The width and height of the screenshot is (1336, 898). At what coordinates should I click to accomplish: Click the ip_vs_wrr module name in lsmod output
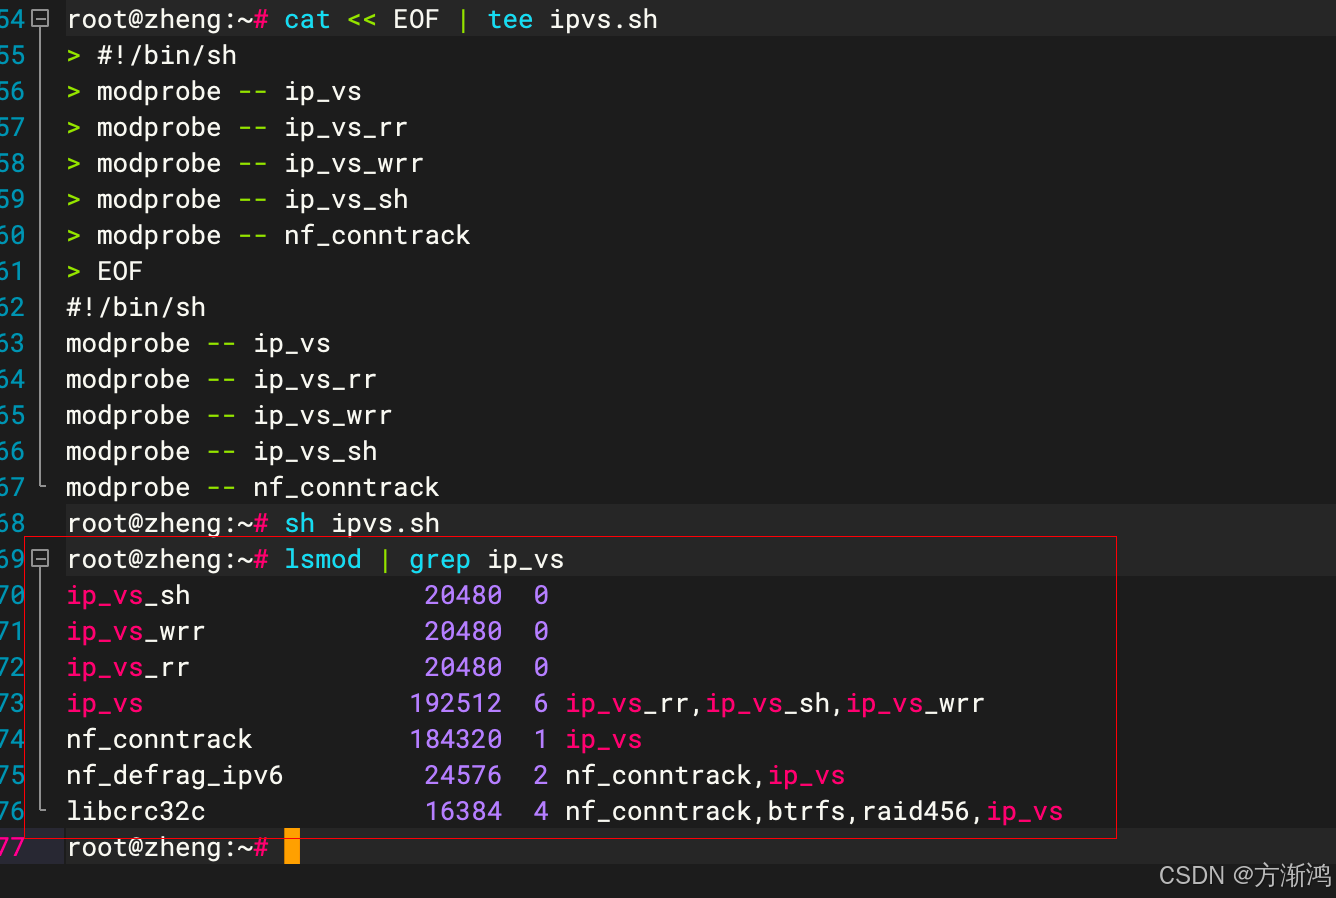click(135, 631)
